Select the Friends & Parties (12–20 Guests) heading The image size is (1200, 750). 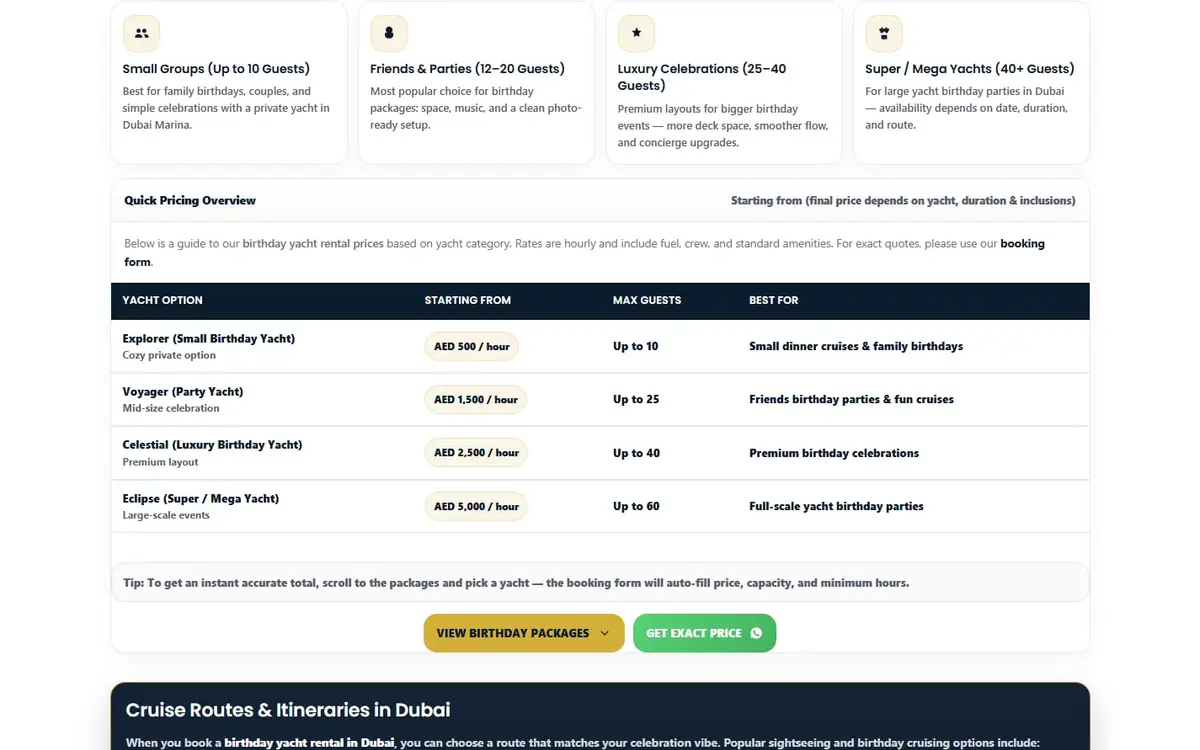click(467, 69)
